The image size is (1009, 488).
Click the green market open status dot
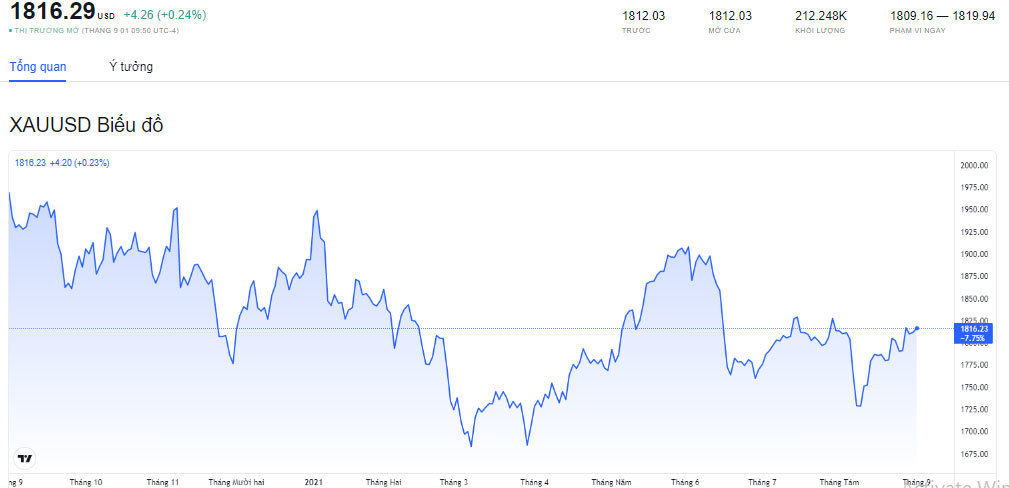10,31
